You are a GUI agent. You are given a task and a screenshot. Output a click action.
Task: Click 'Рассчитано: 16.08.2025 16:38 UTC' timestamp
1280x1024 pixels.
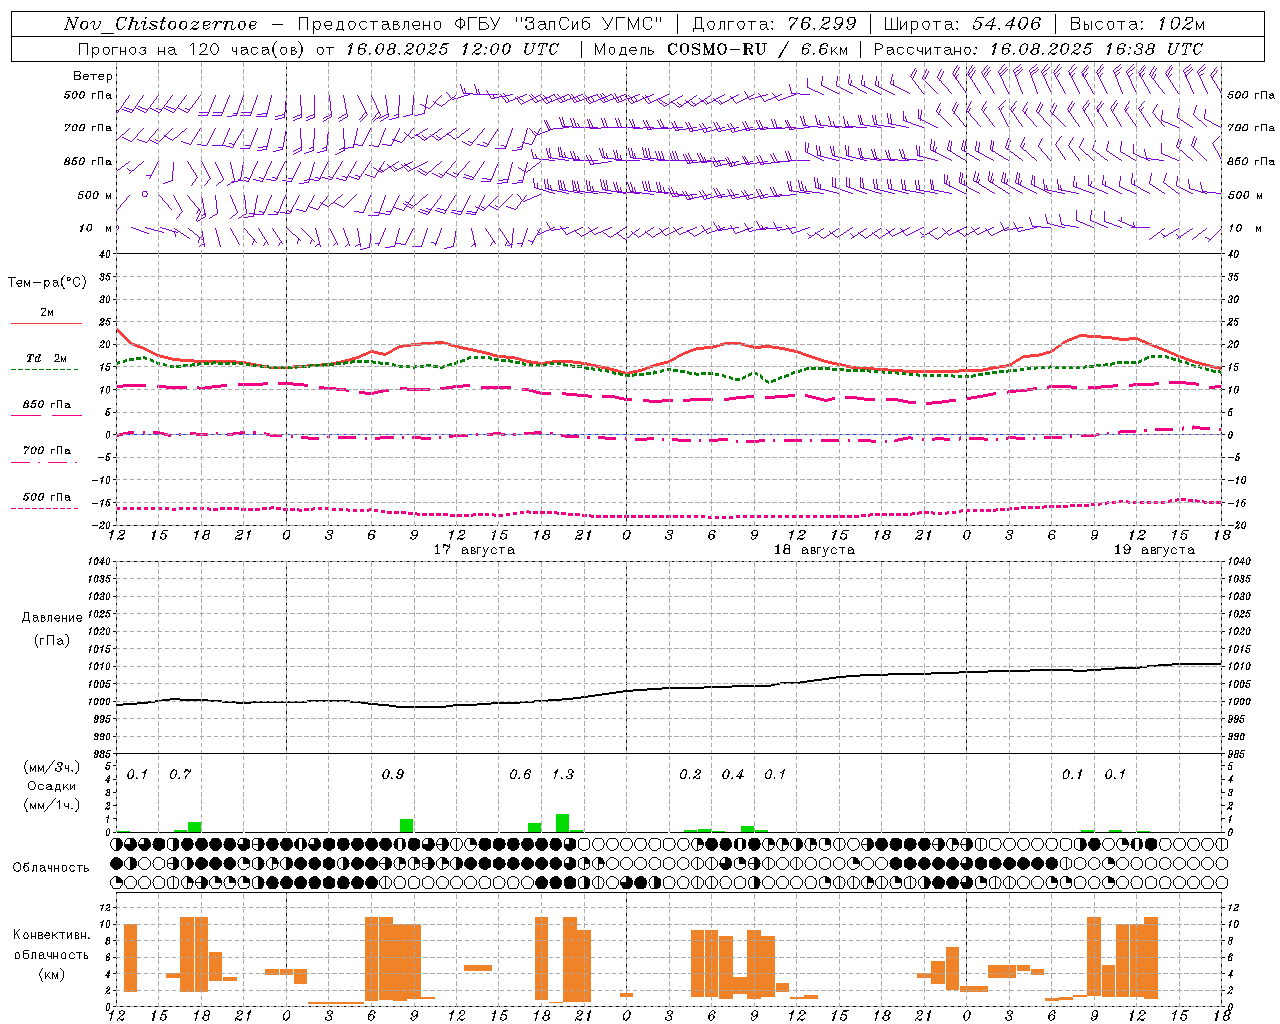pos(1038,49)
